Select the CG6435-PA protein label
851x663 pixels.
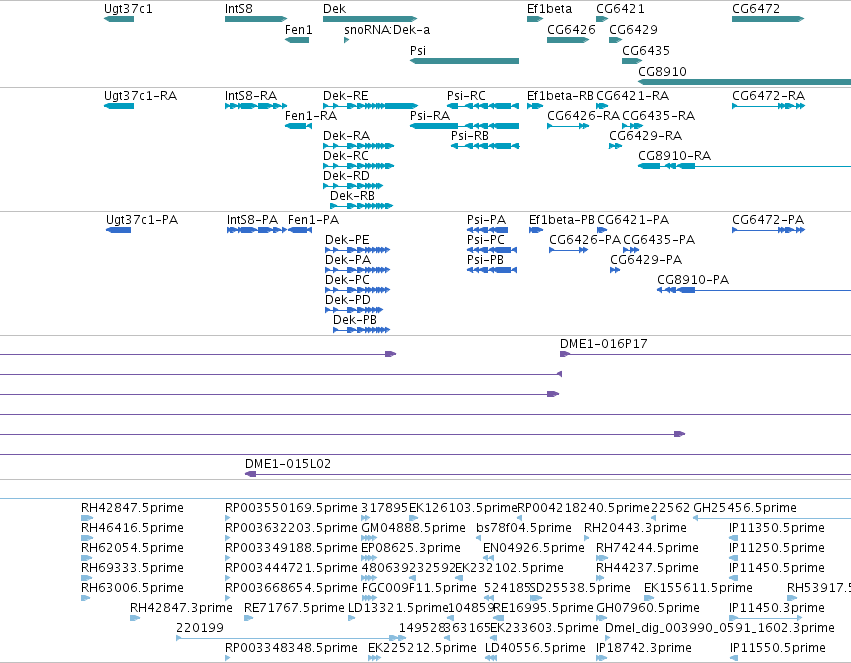pos(659,240)
